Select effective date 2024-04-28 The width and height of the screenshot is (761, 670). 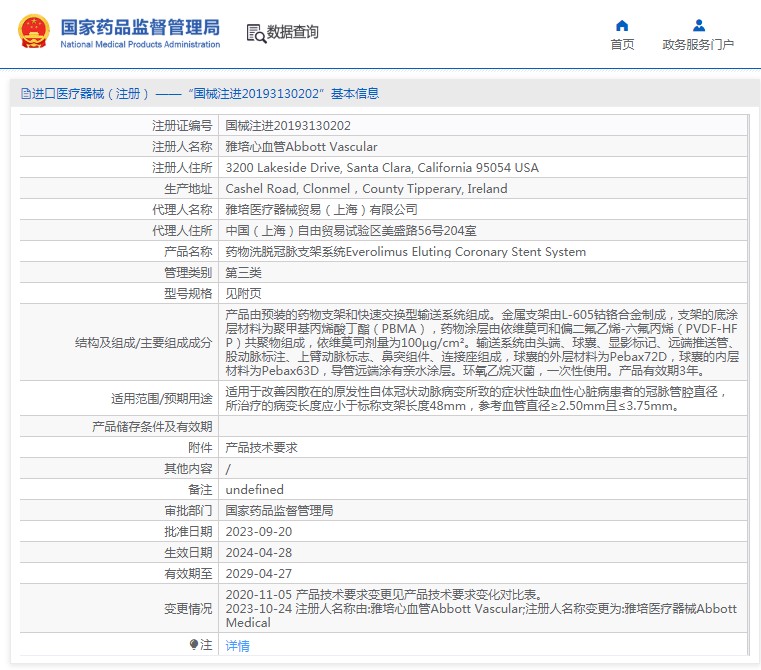click(x=259, y=553)
